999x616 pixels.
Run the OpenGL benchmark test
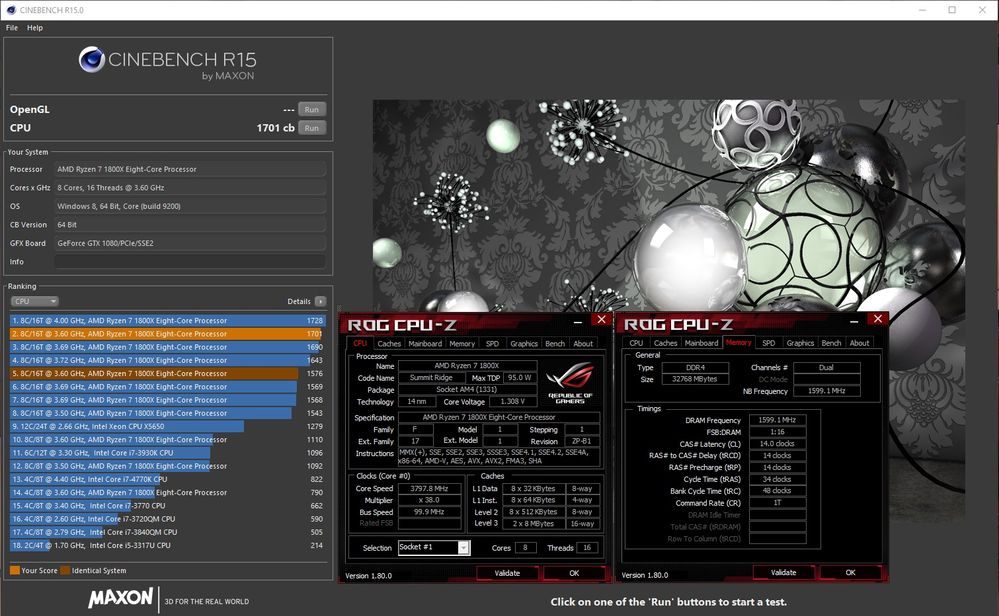tap(312, 110)
